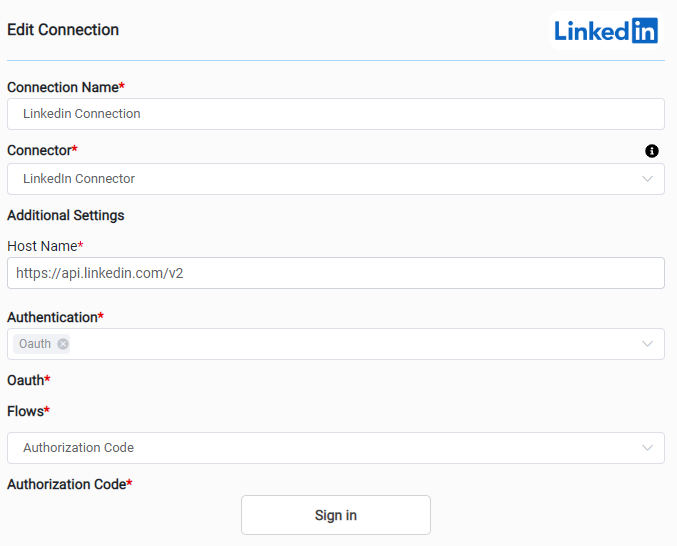Click the Authentication field label
The height and width of the screenshot is (546, 677).
(52, 317)
